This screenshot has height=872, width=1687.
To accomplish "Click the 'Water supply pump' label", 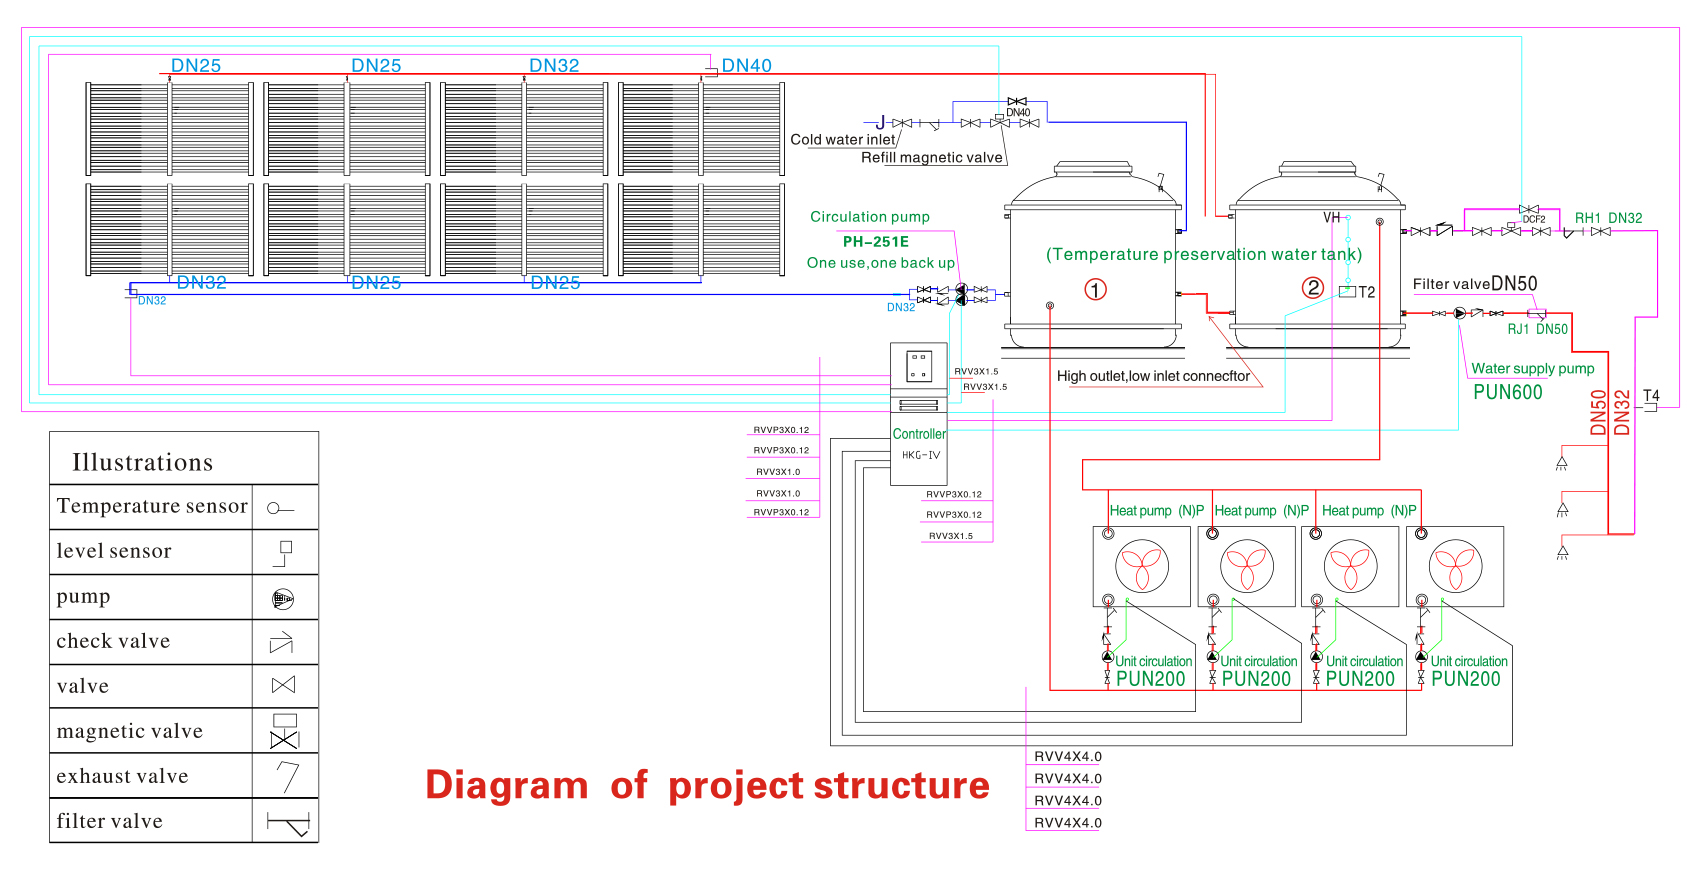I will click(x=1532, y=369).
